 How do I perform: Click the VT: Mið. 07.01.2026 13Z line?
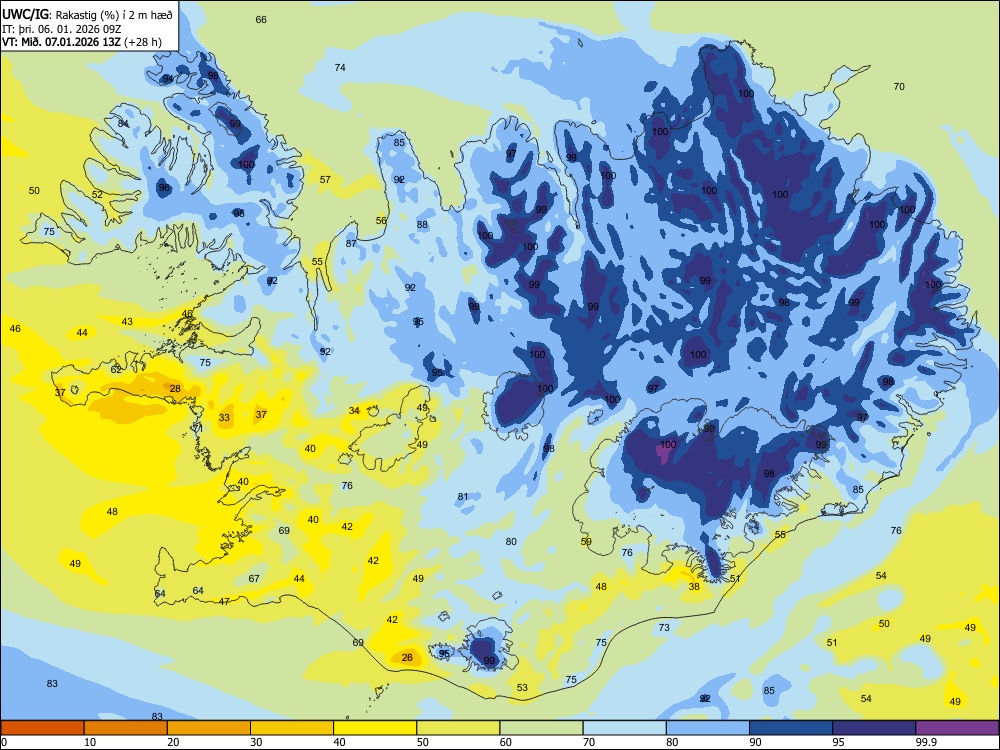[x=82, y=42]
